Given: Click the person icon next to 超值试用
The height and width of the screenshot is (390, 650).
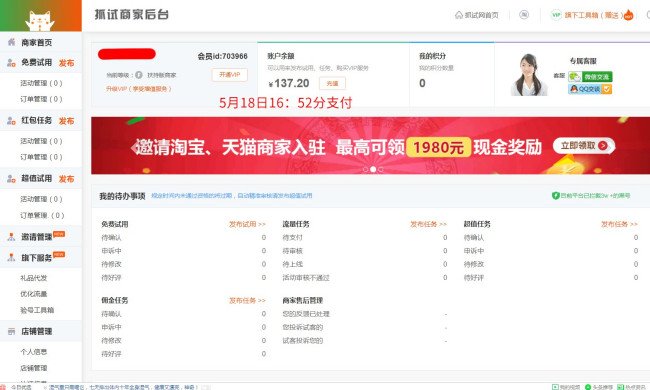Looking at the screenshot, I should 11,179.
